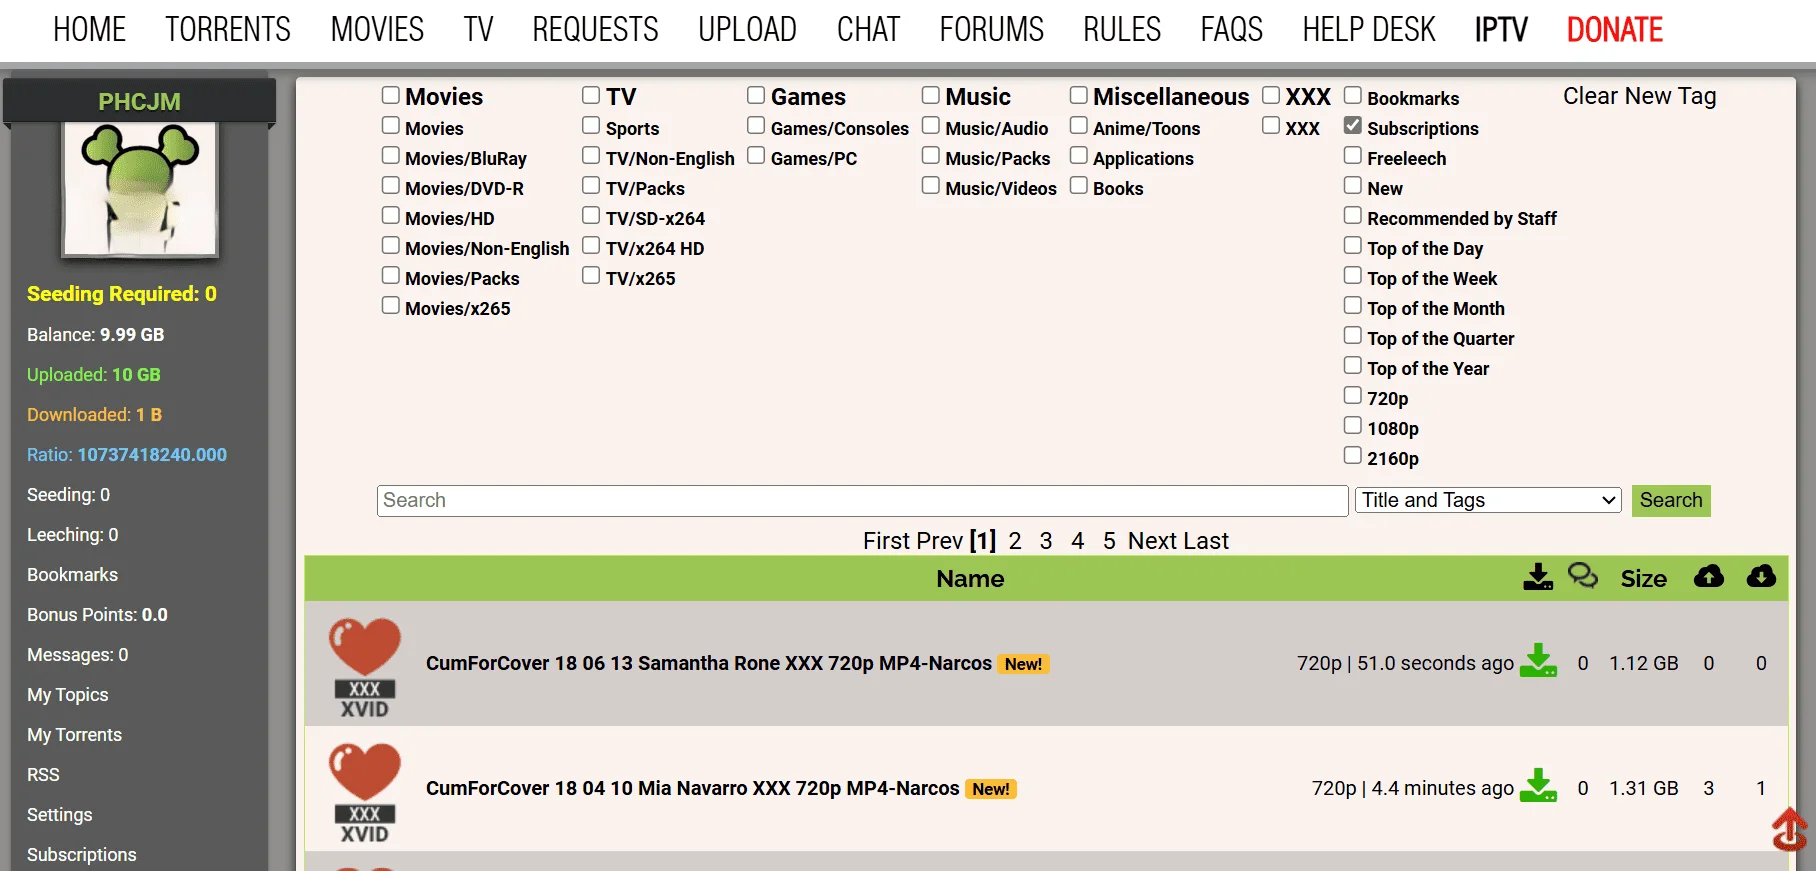Open the HELP DESK menu item
Screen dimensions: 1816x871
1369,30
